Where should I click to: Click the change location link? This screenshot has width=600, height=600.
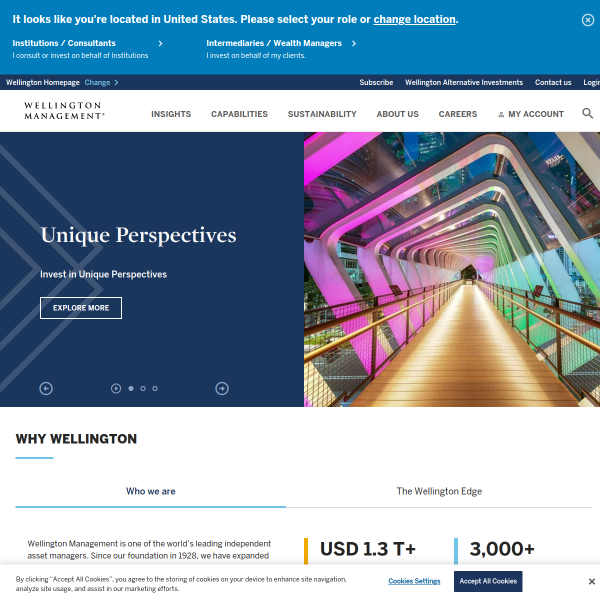coord(414,20)
